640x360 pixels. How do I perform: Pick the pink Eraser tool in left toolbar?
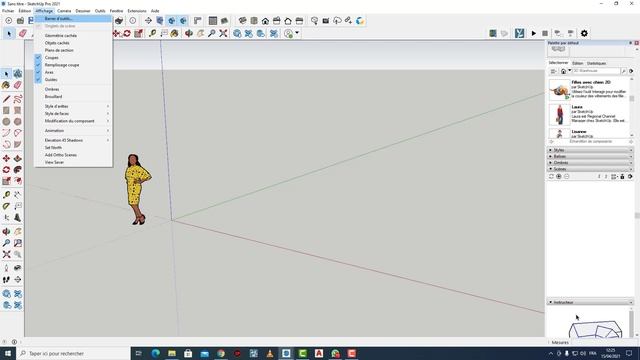[18, 85]
